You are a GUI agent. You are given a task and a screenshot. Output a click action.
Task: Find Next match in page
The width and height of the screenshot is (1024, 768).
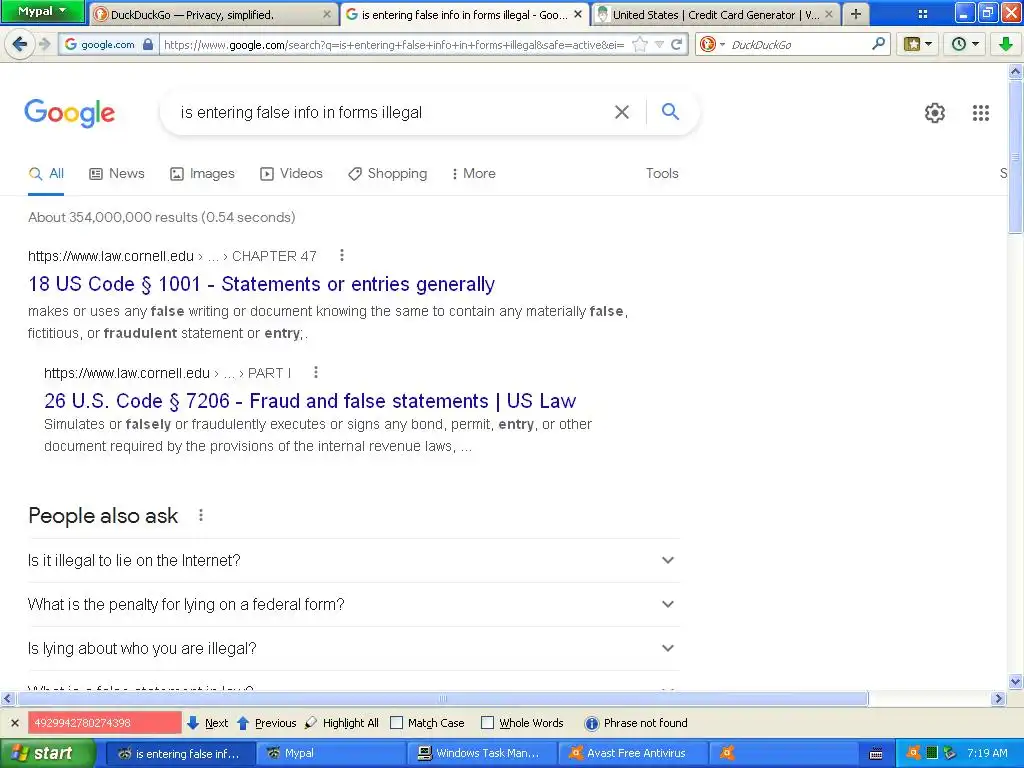[208, 723]
